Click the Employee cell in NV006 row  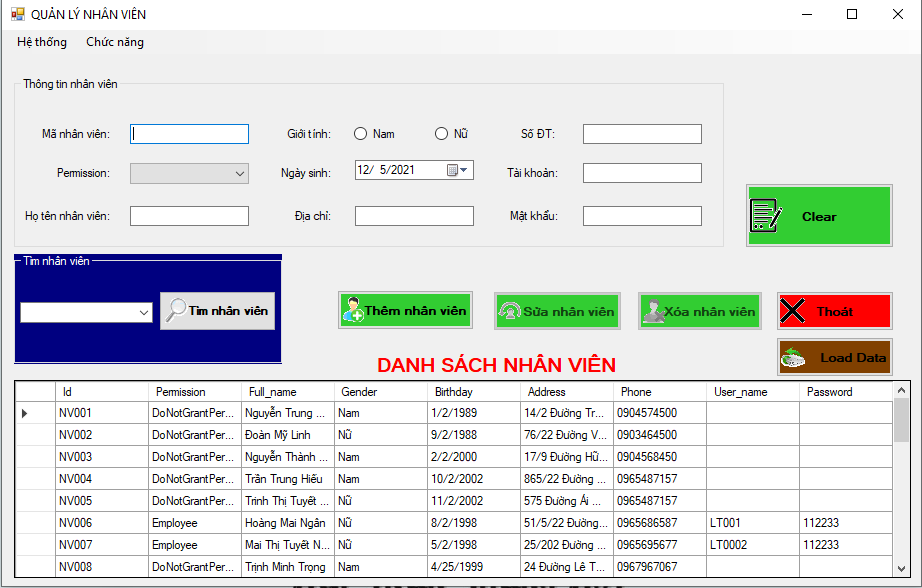tap(195, 523)
